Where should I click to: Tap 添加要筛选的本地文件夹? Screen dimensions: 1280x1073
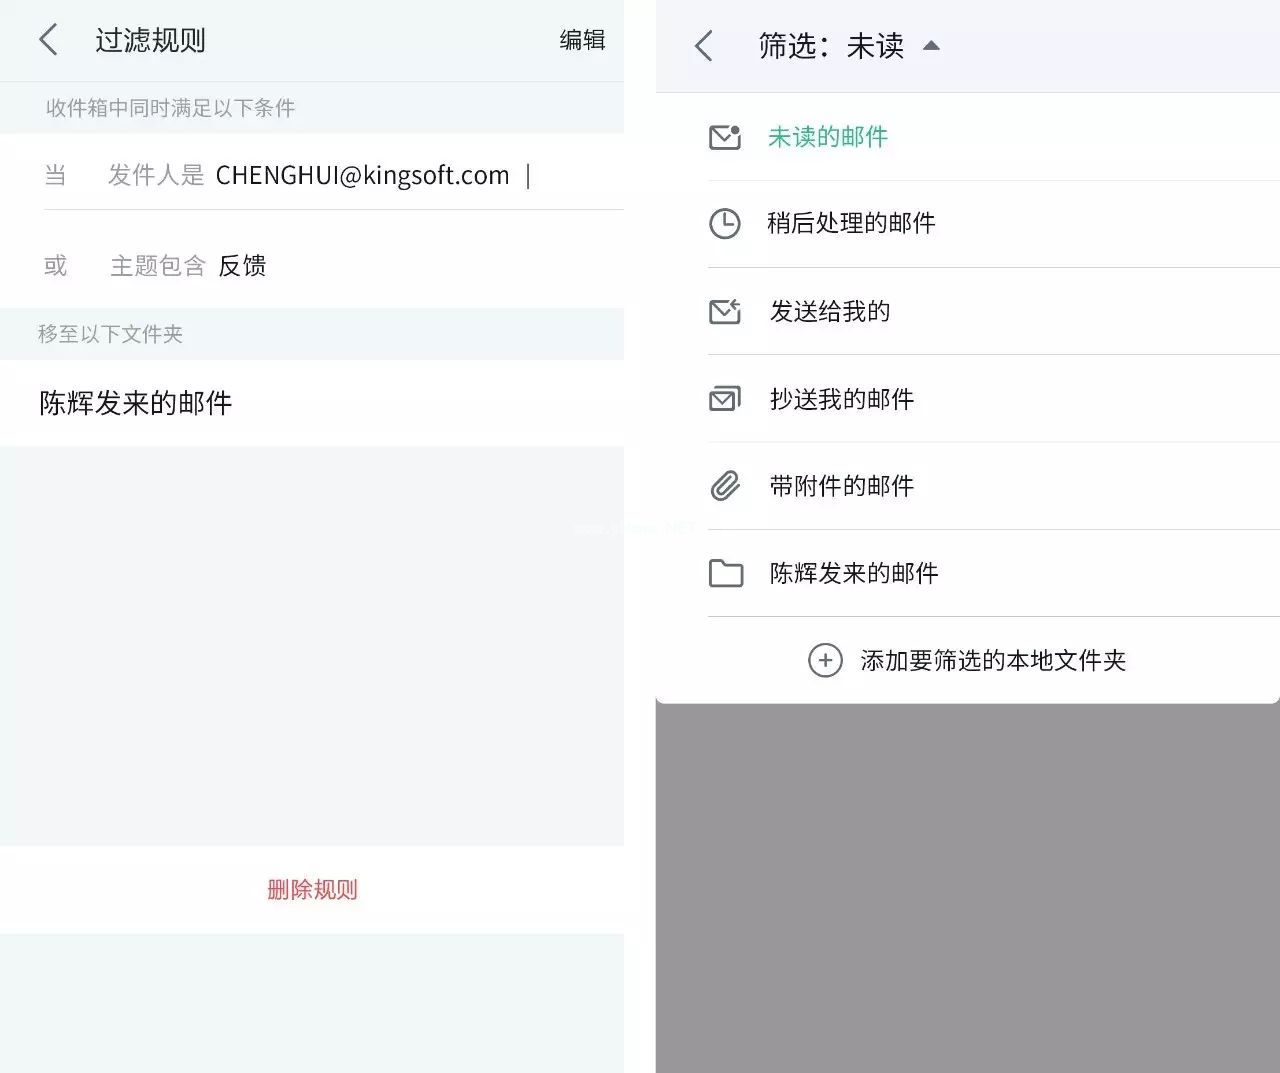tap(992, 660)
